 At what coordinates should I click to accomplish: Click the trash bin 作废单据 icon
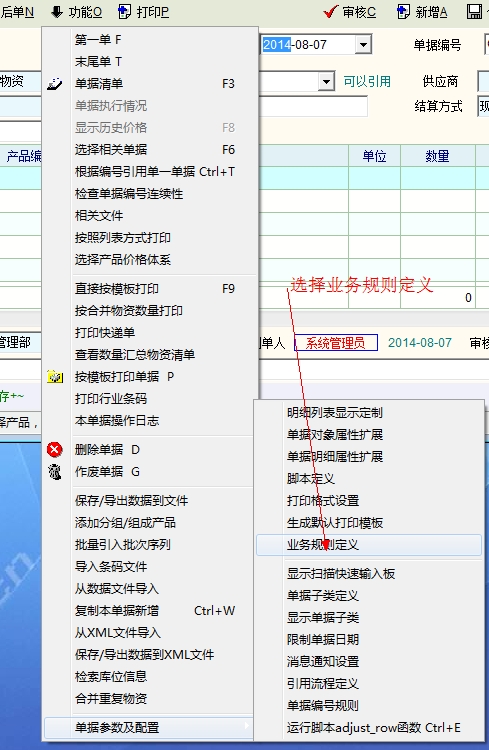coord(55,472)
